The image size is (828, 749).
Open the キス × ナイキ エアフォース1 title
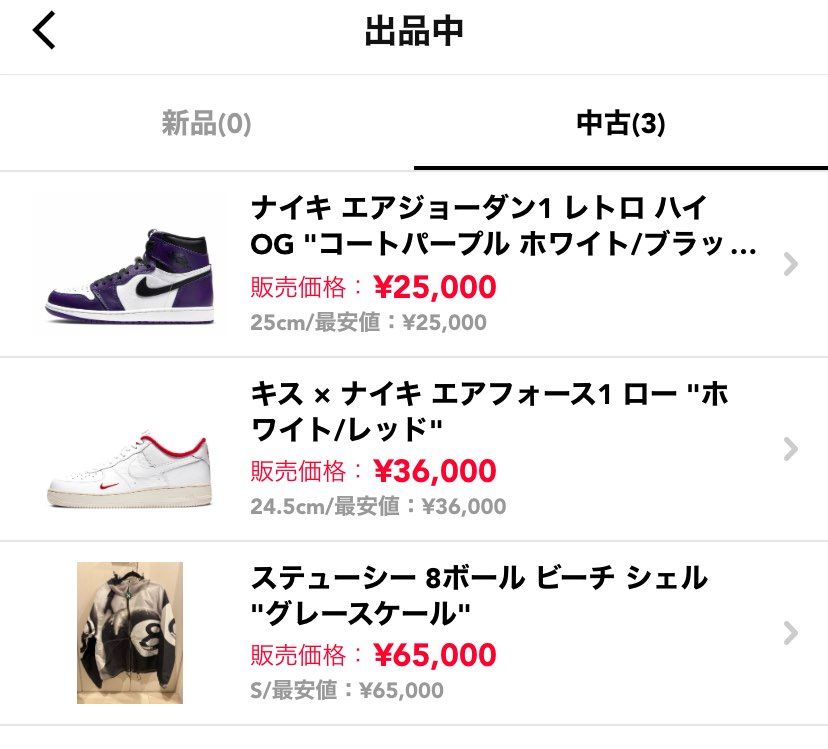click(x=490, y=410)
